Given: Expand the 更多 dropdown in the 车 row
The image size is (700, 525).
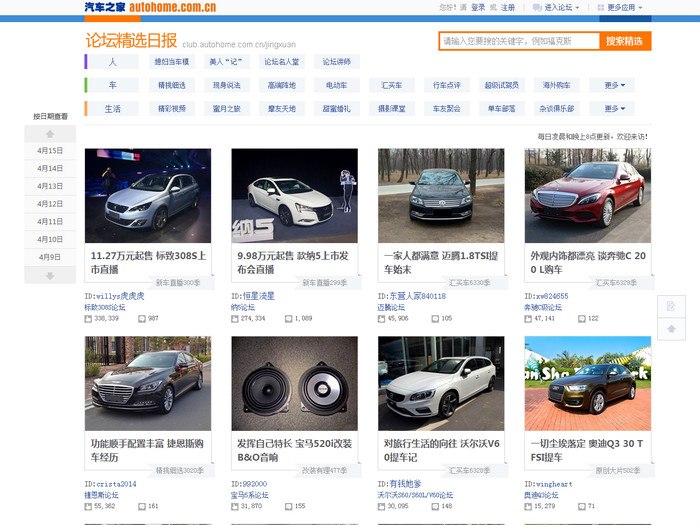Looking at the screenshot, I should [611, 85].
